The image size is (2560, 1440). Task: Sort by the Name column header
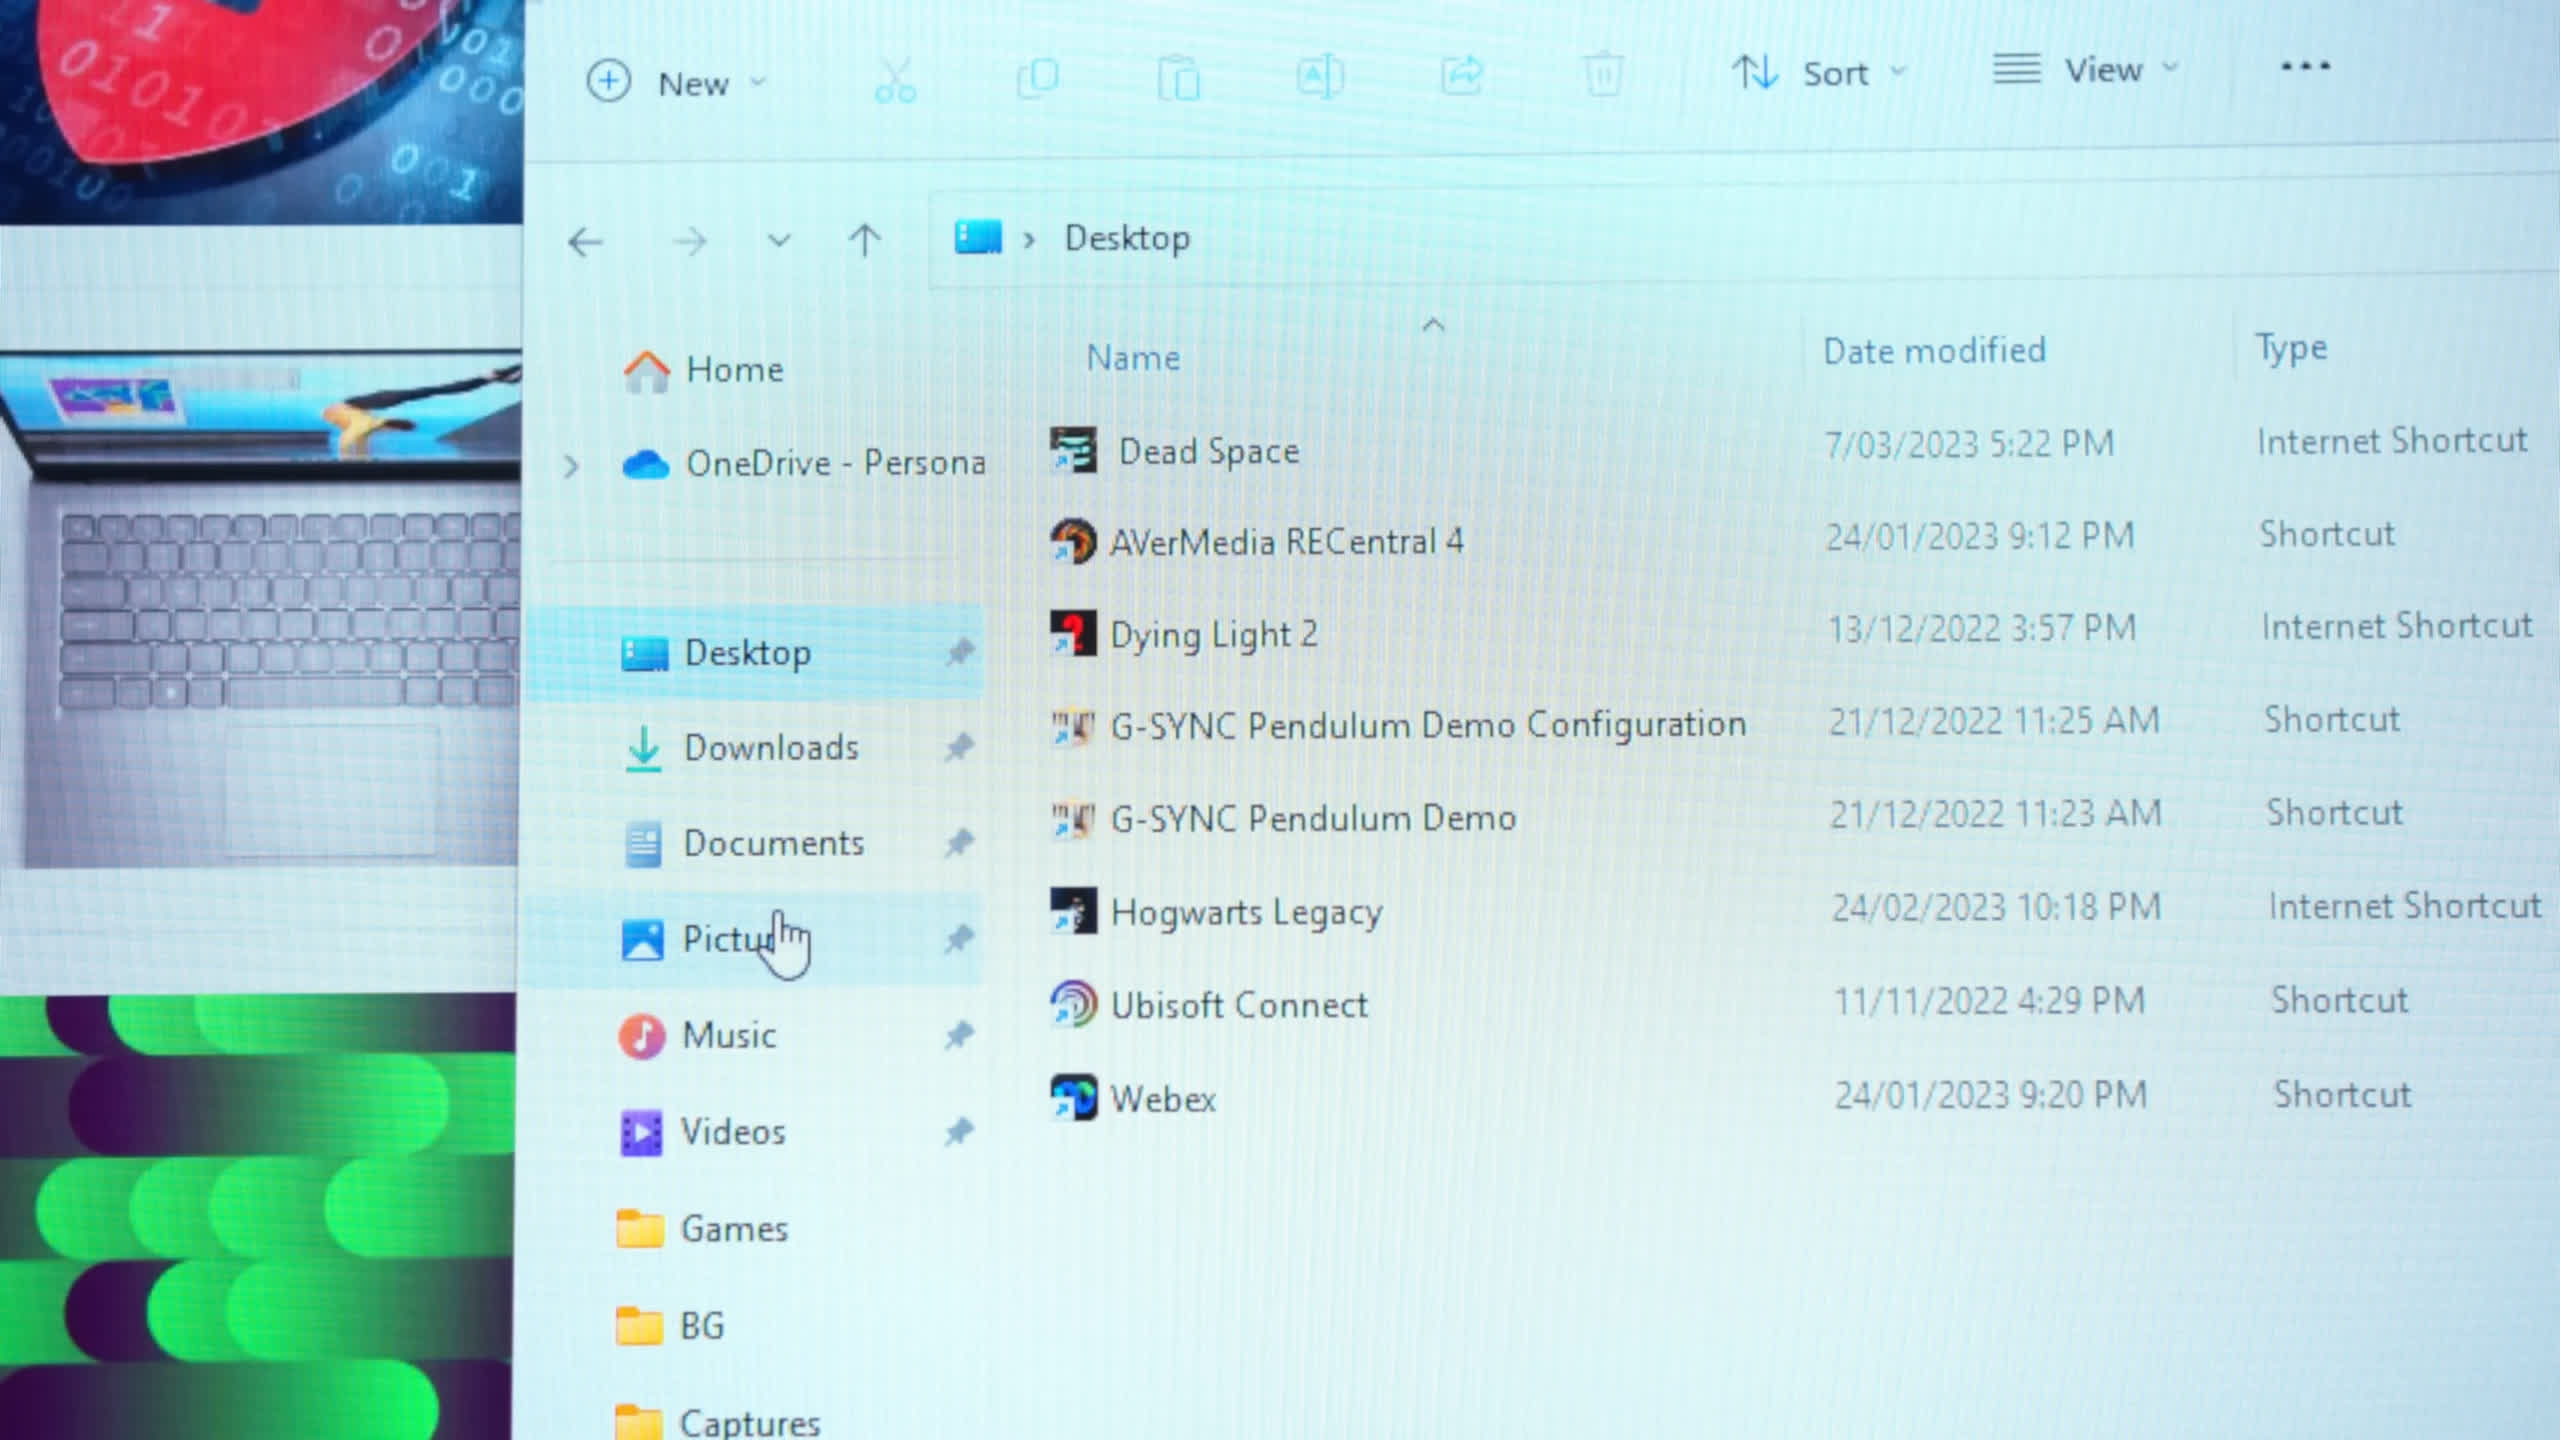coord(1133,359)
